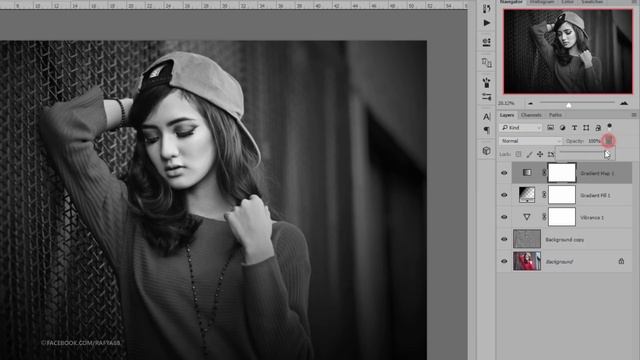The image size is (640, 360).
Task: Hide the Gradient Map 1 layer
Action: coord(504,173)
